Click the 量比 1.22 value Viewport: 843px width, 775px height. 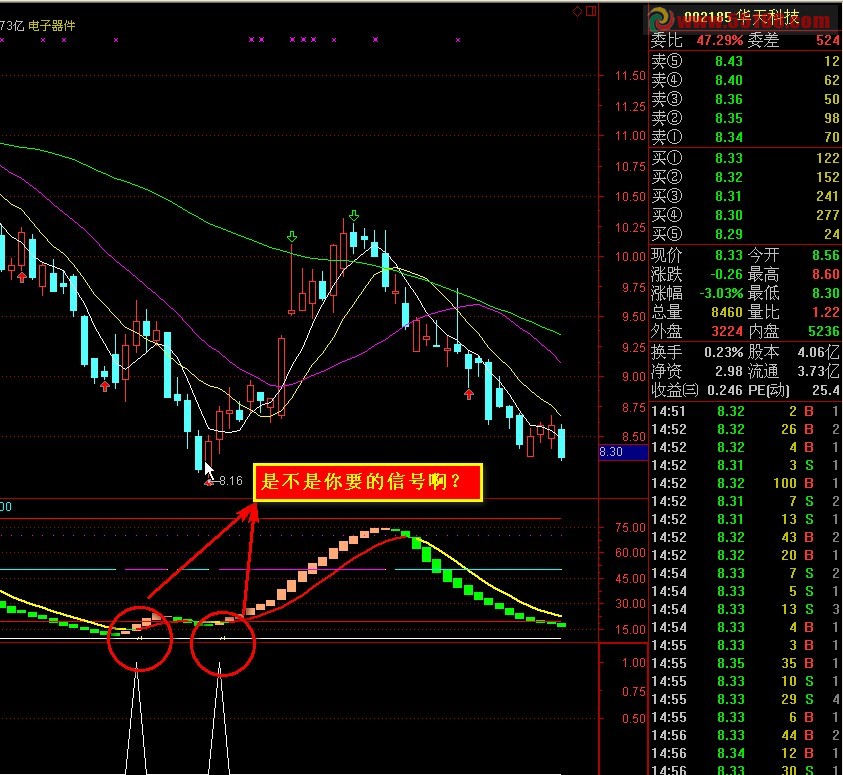pyautogui.click(x=826, y=312)
